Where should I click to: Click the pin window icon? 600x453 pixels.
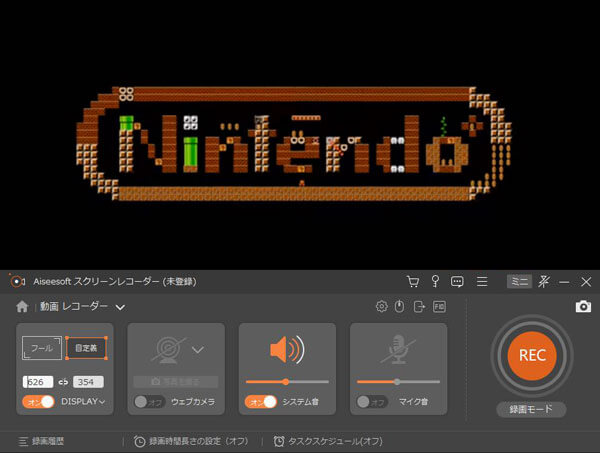(544, 282)
